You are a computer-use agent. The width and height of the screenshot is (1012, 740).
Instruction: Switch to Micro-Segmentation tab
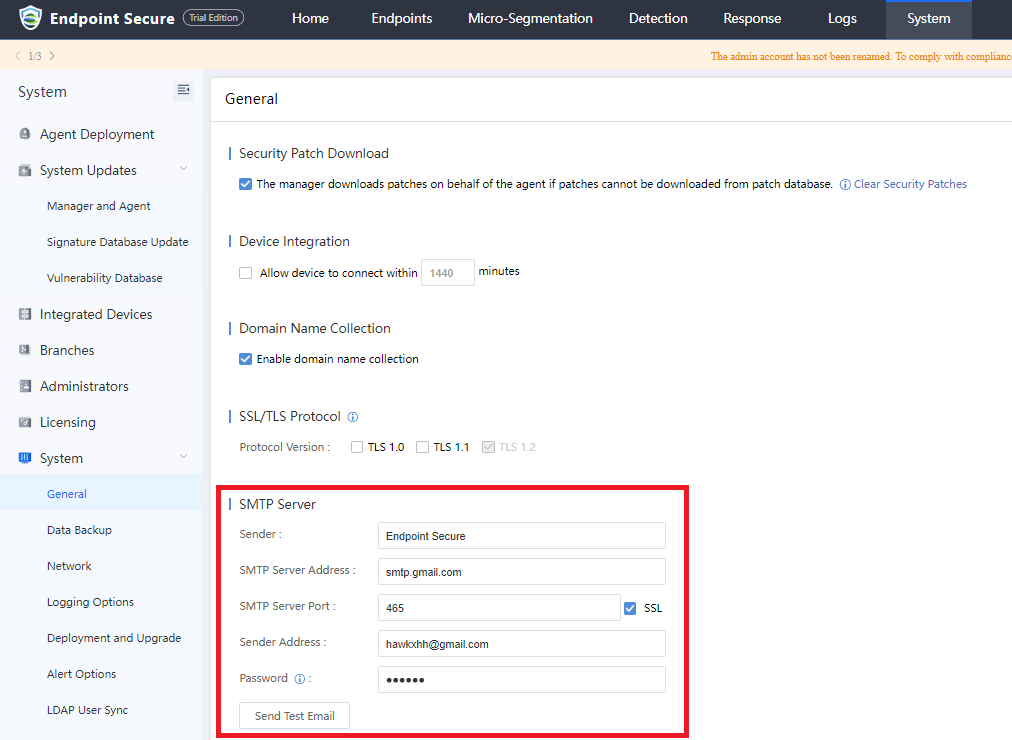tap(531, 19)
